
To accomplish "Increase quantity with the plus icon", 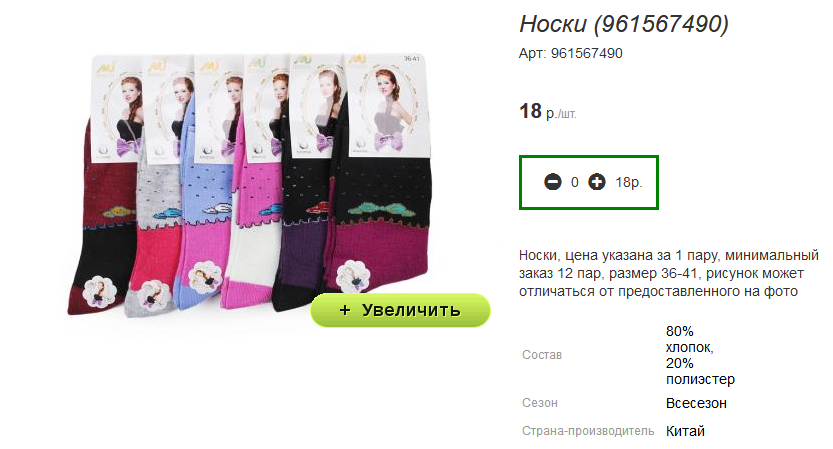I will click(x=597, y=182).
